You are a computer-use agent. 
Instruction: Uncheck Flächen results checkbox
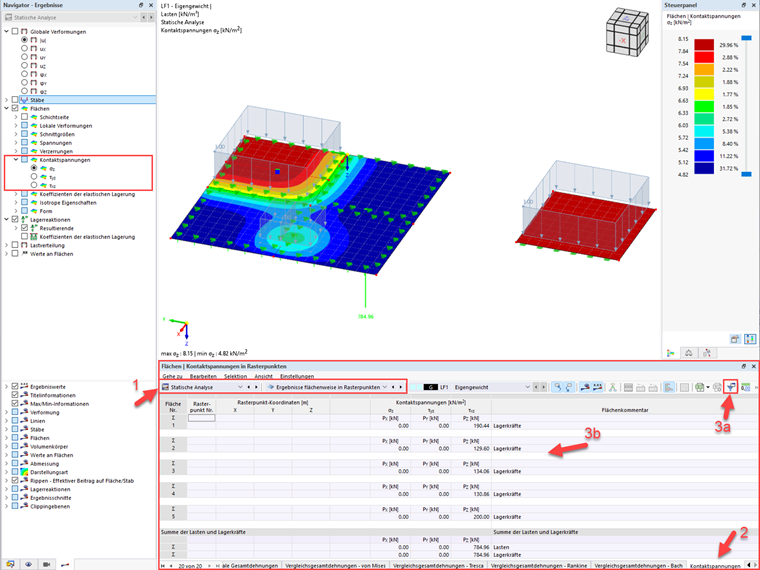pyautogui.click(x=15, y=109)
